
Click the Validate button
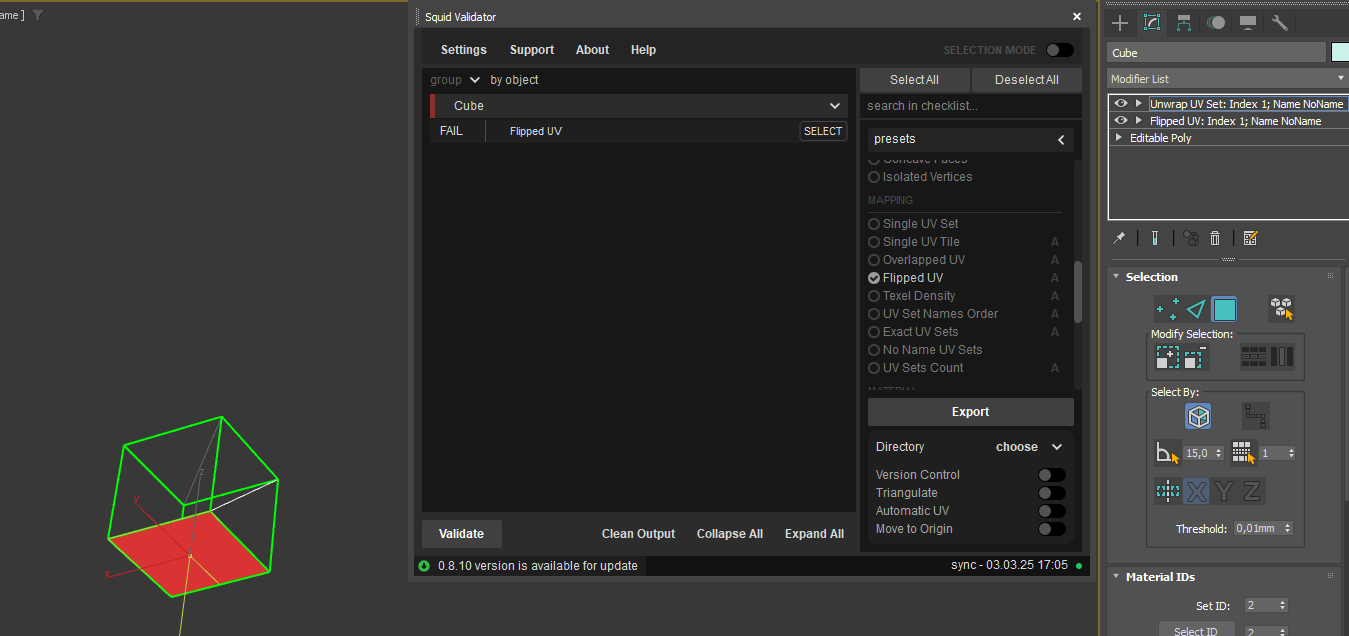coord(462,534)
